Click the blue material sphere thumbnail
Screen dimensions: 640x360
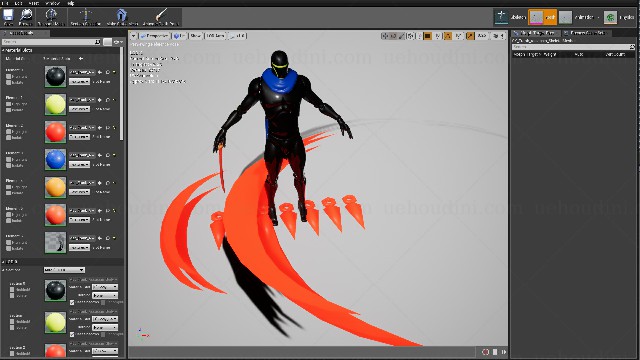(x=55, y=159)
